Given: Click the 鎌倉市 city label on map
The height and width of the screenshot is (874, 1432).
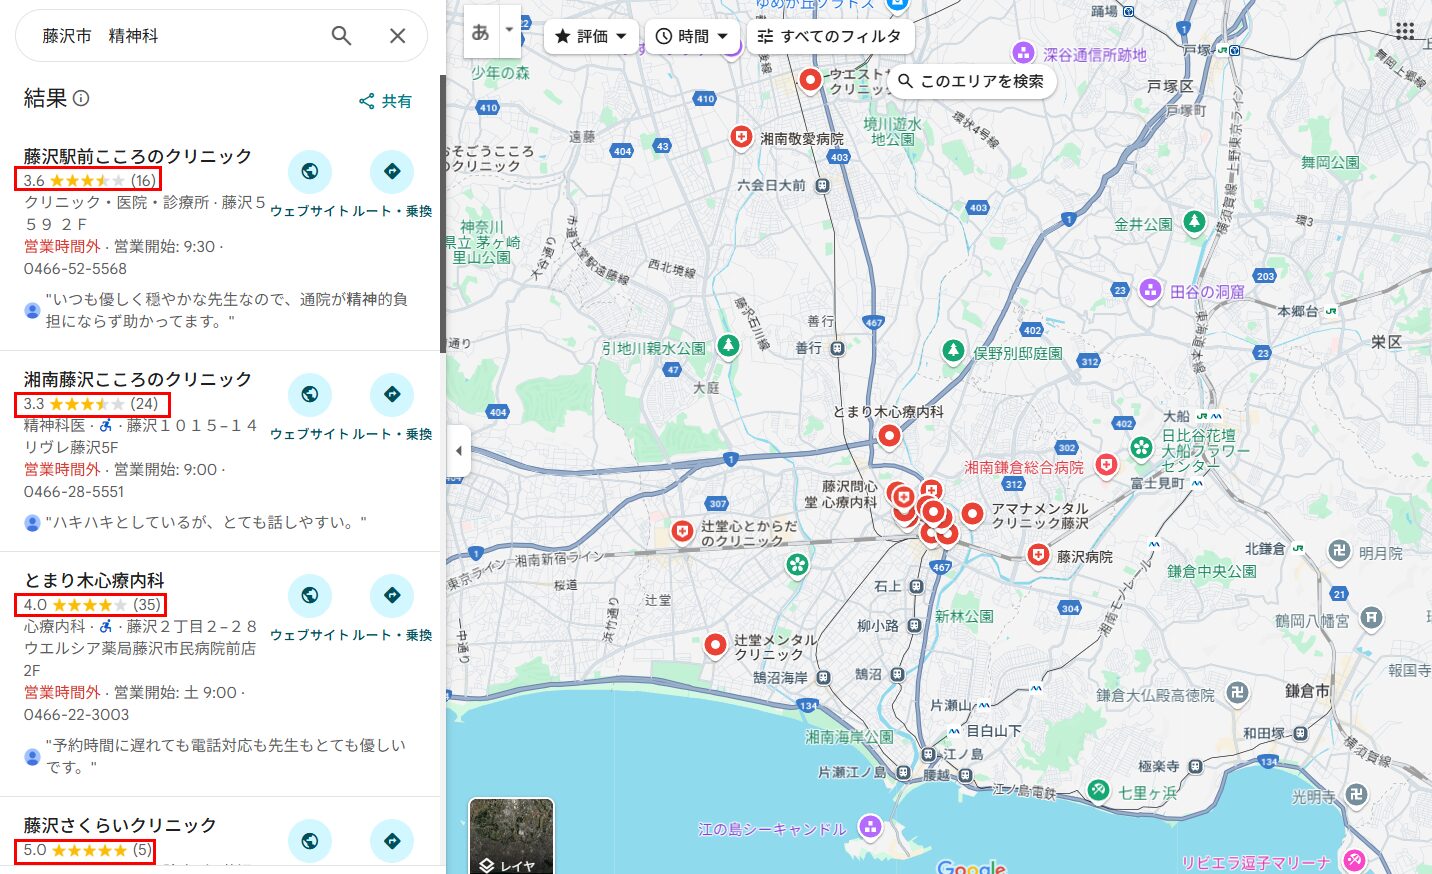Looking at the screenshot, I should click(1307, 690).
